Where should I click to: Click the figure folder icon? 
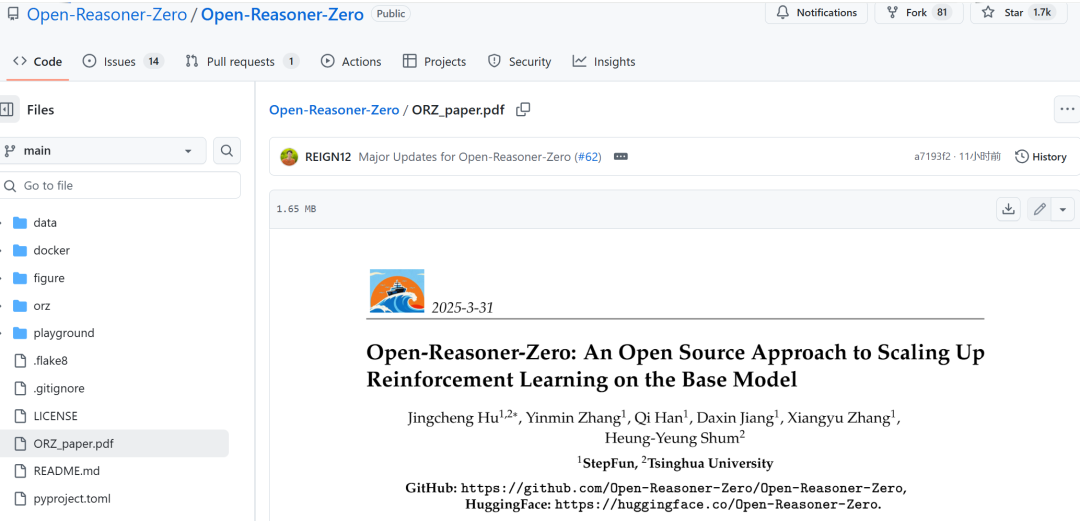[20, 278]
